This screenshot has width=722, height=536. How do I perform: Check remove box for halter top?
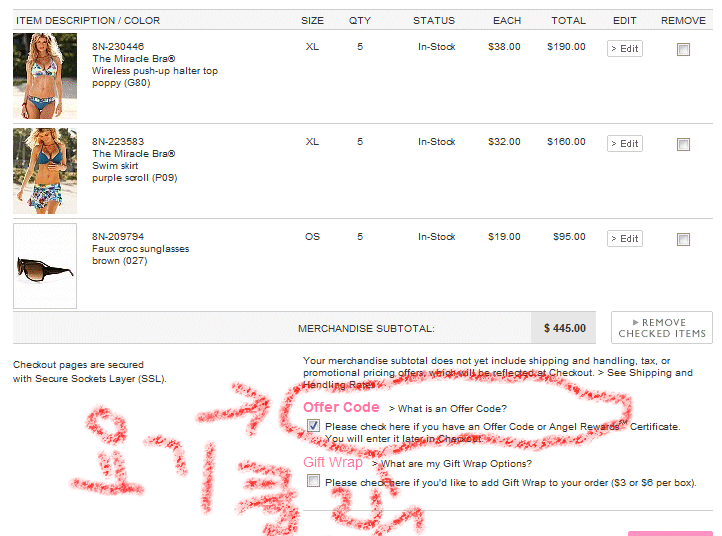[x=683, y=50]
